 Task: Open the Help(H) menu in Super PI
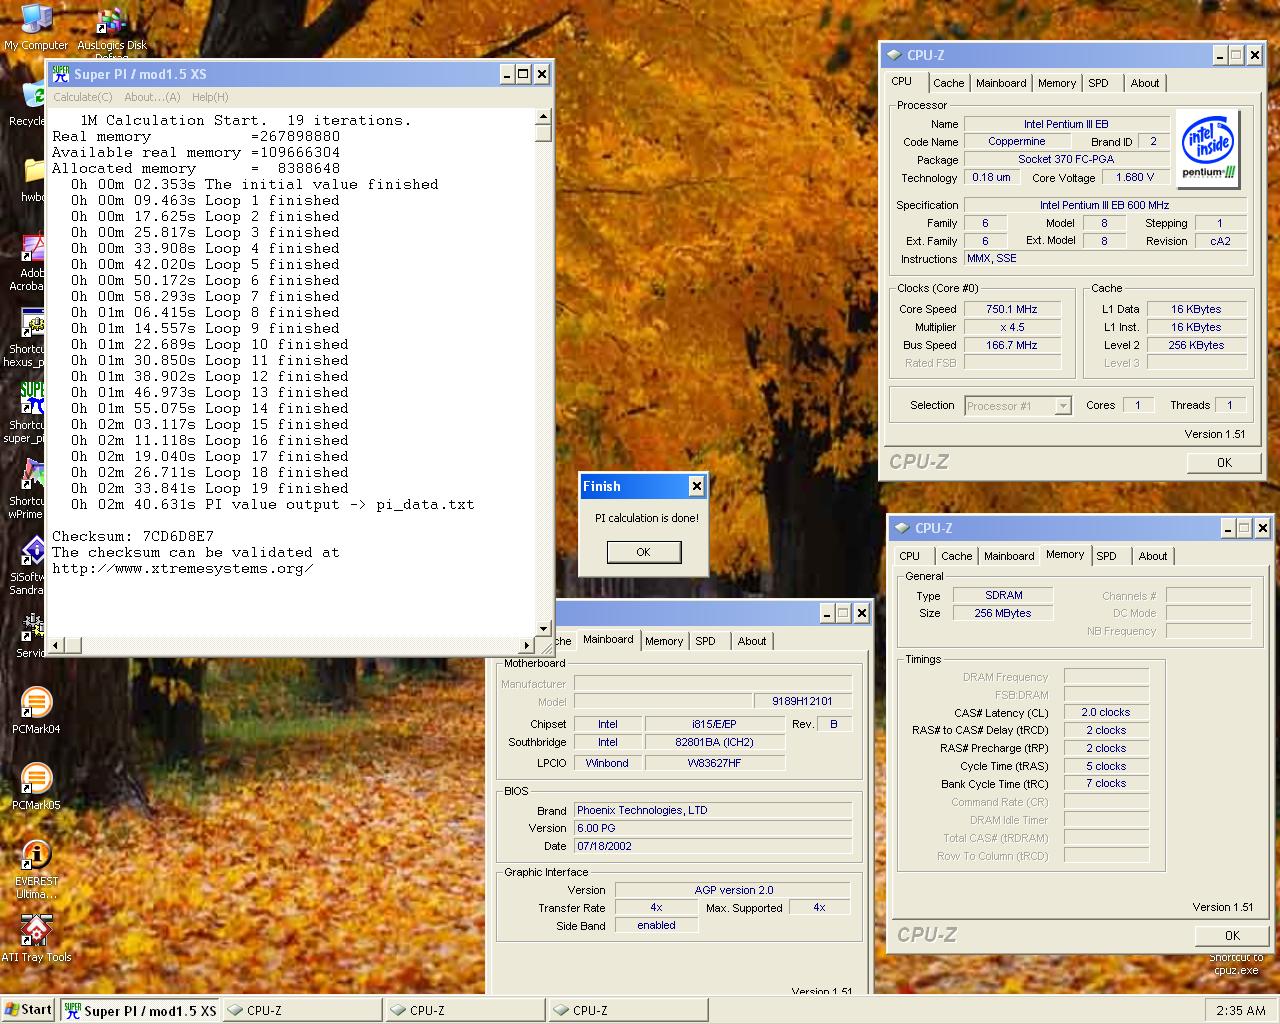pyautogui.click(x=210, y=97)
